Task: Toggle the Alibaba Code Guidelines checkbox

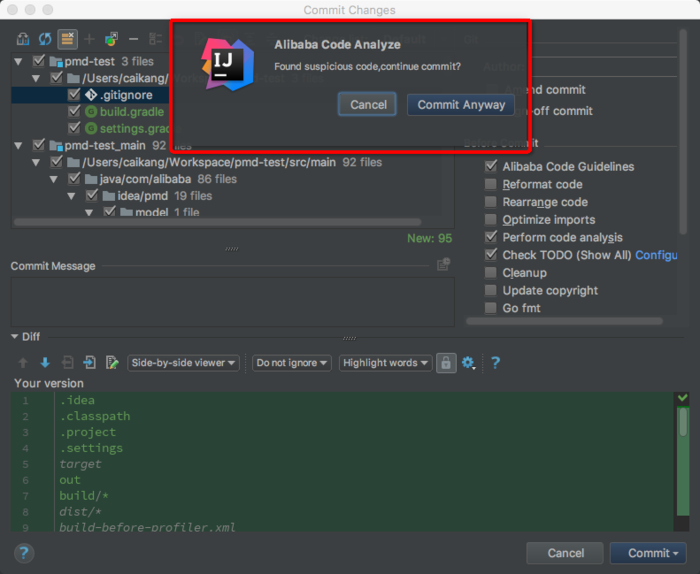Action: click(x=491, y=166)
